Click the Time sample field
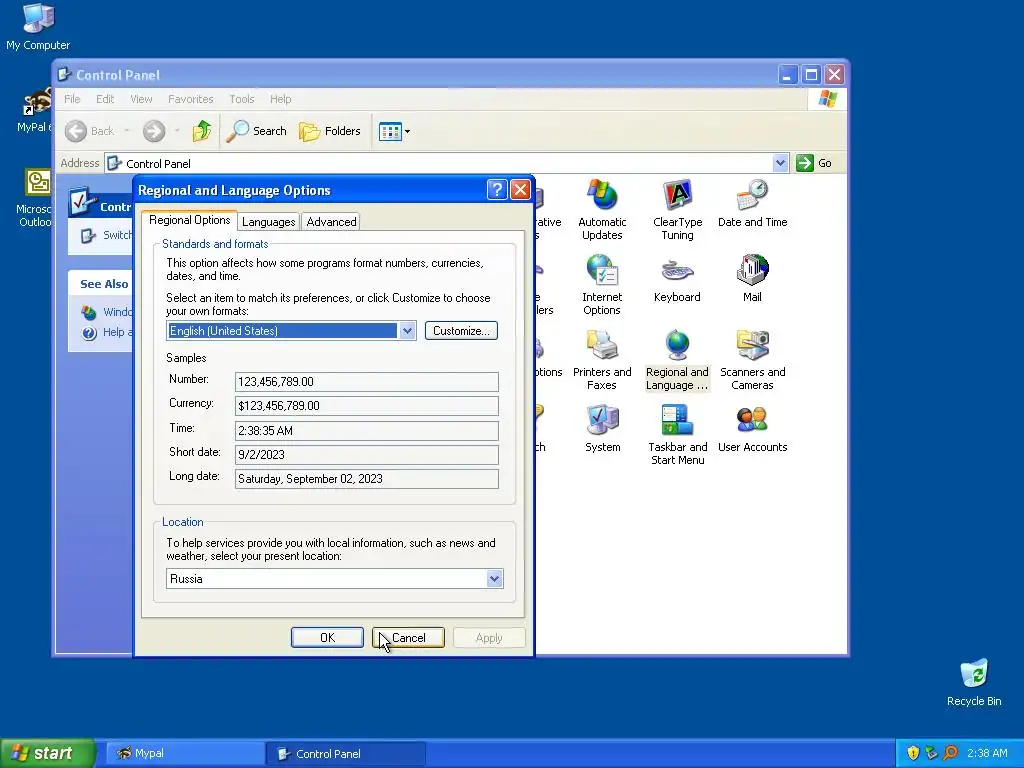This screenshot has height=768, width=1024. point(366,430)
